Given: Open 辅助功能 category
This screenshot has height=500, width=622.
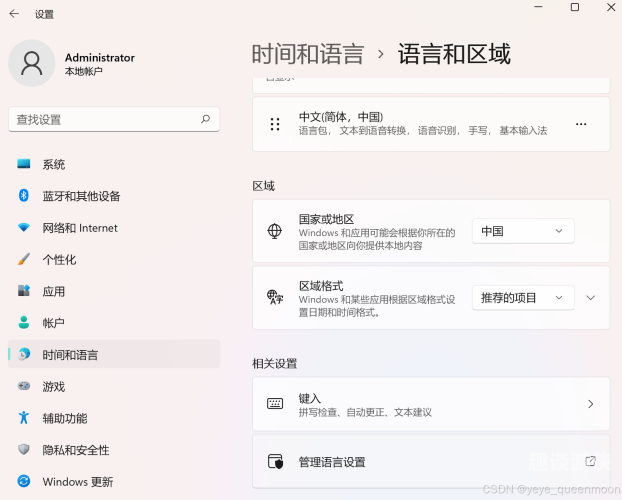Looking at the screenshot, I should pyautogui.click(x=114, y=418).
